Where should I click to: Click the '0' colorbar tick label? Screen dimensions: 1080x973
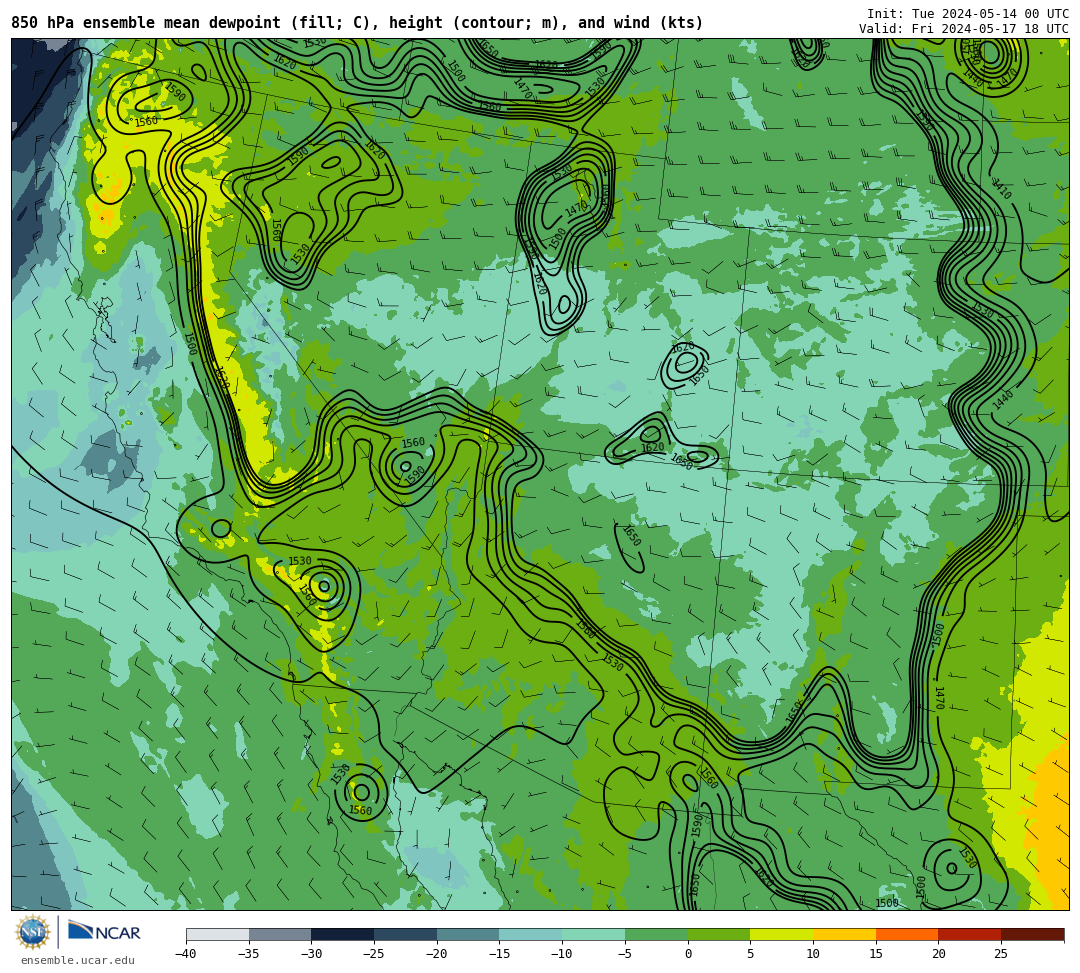coord(688,954)
